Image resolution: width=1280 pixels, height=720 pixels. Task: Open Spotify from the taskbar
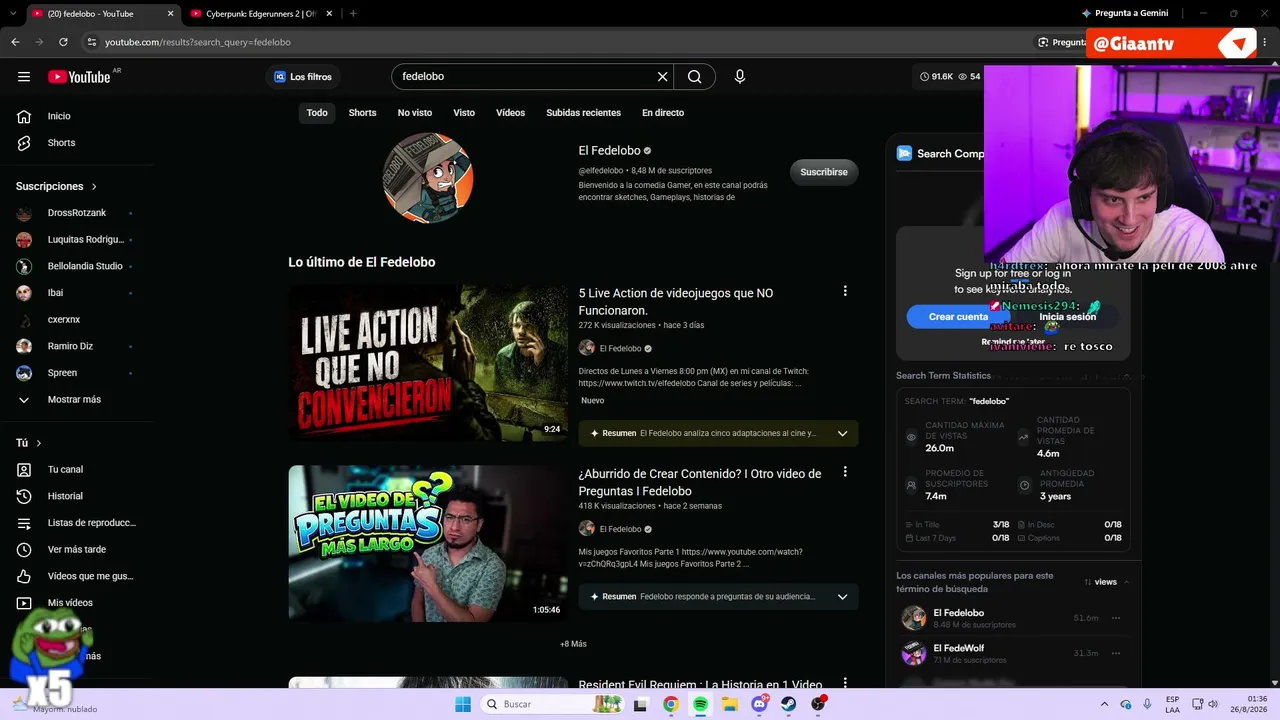pyautogui.click(x=700, y=704)
